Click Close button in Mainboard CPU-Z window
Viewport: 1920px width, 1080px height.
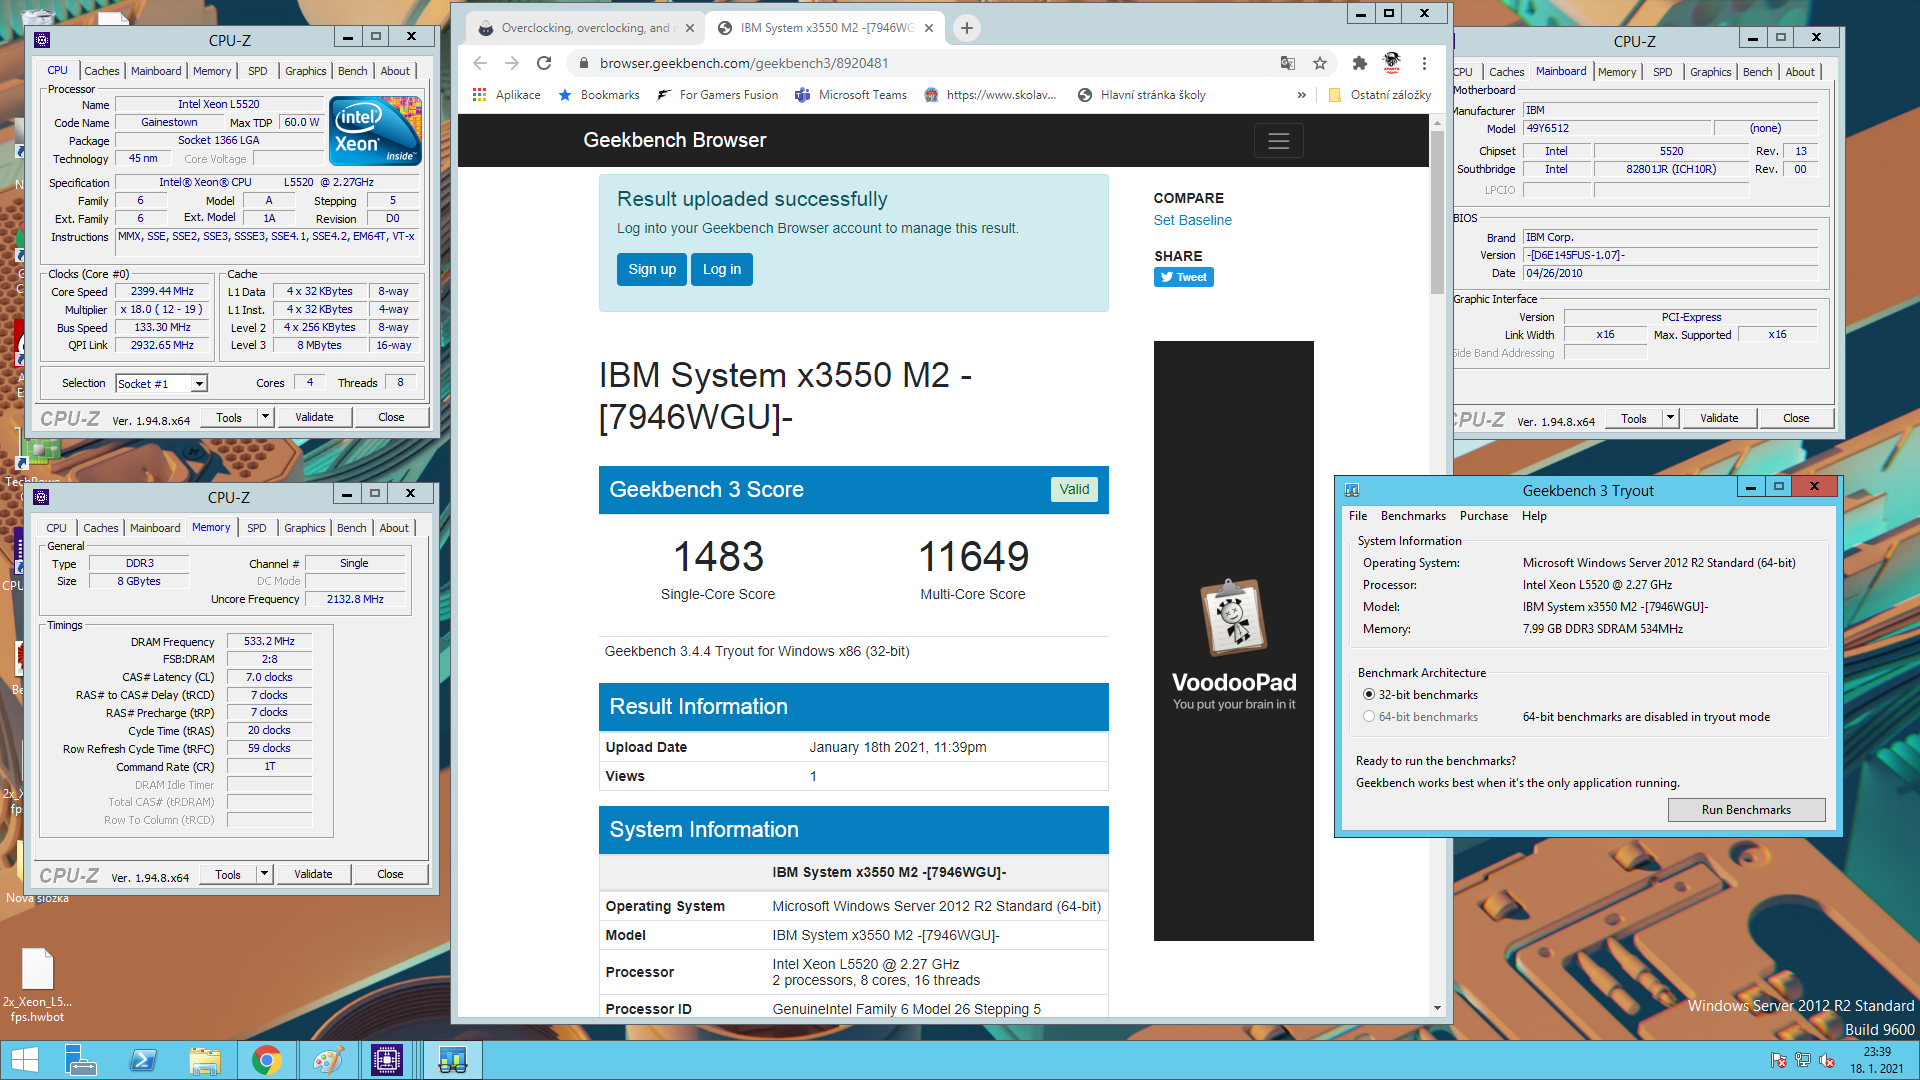pyautogui.click(x=1796, y=418)
